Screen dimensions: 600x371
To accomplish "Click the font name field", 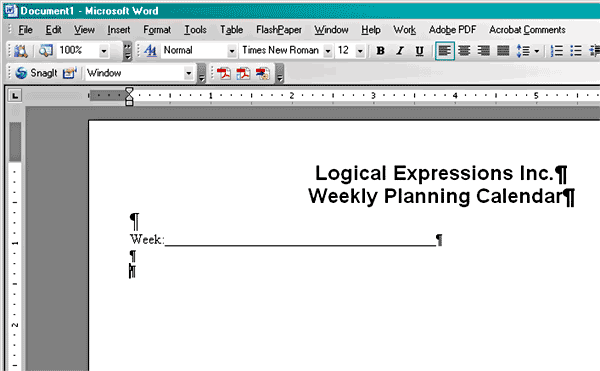I will click(281, 50).
